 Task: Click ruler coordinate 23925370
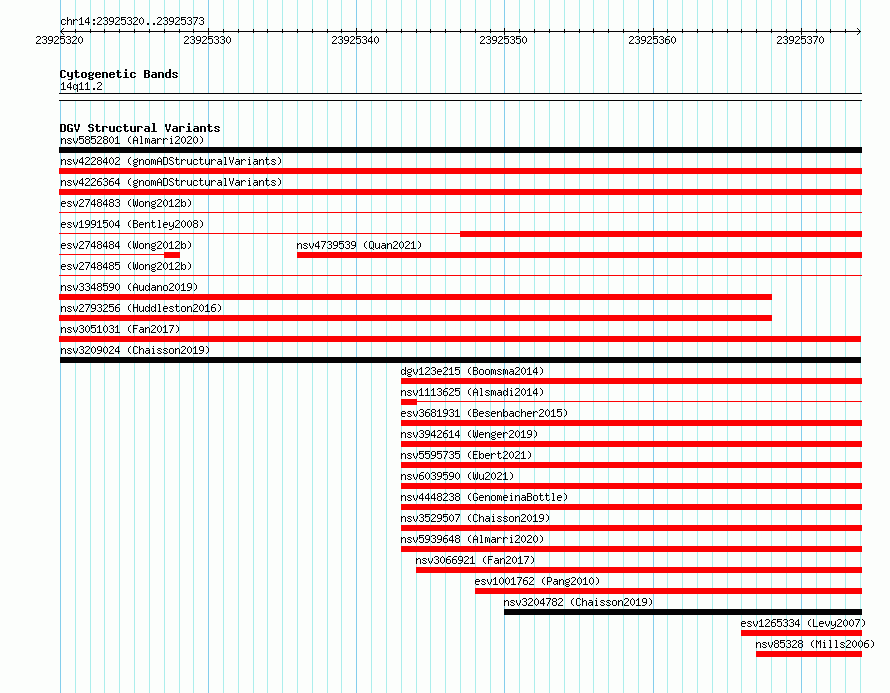(x=800, y=40)
